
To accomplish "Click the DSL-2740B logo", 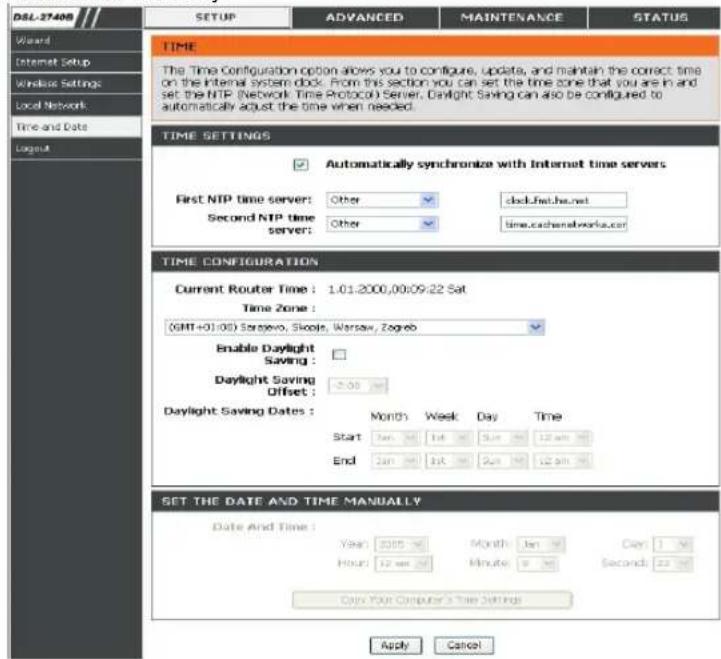I will 44,17.
